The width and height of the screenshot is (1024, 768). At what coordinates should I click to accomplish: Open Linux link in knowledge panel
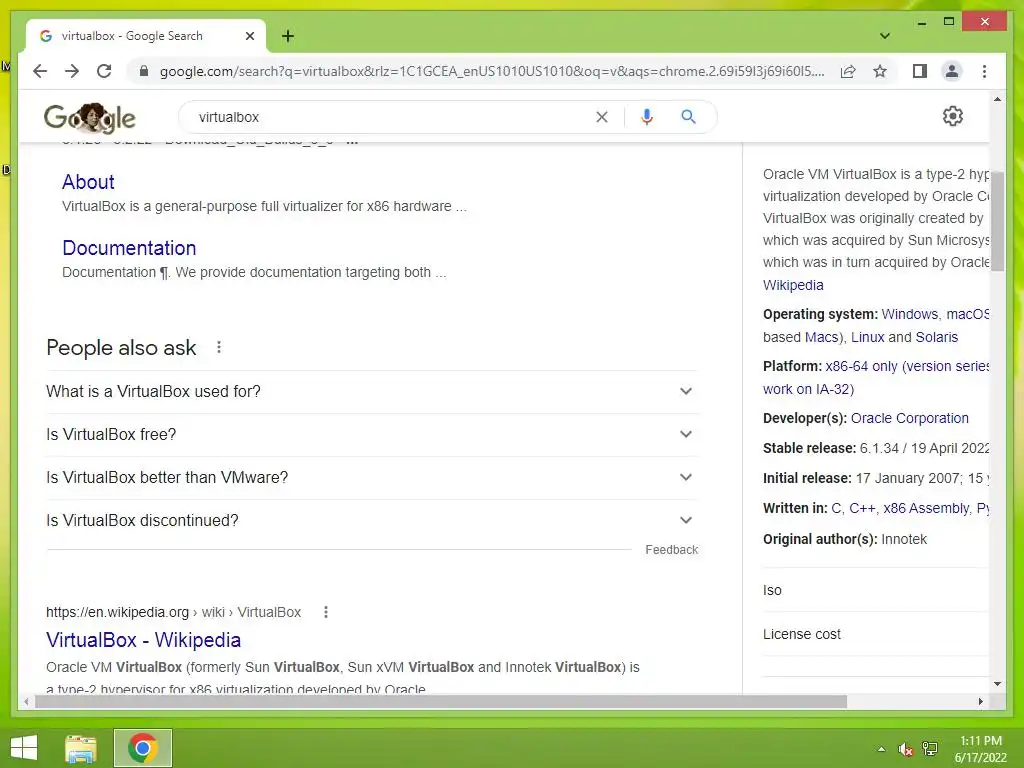pos(867,337)
